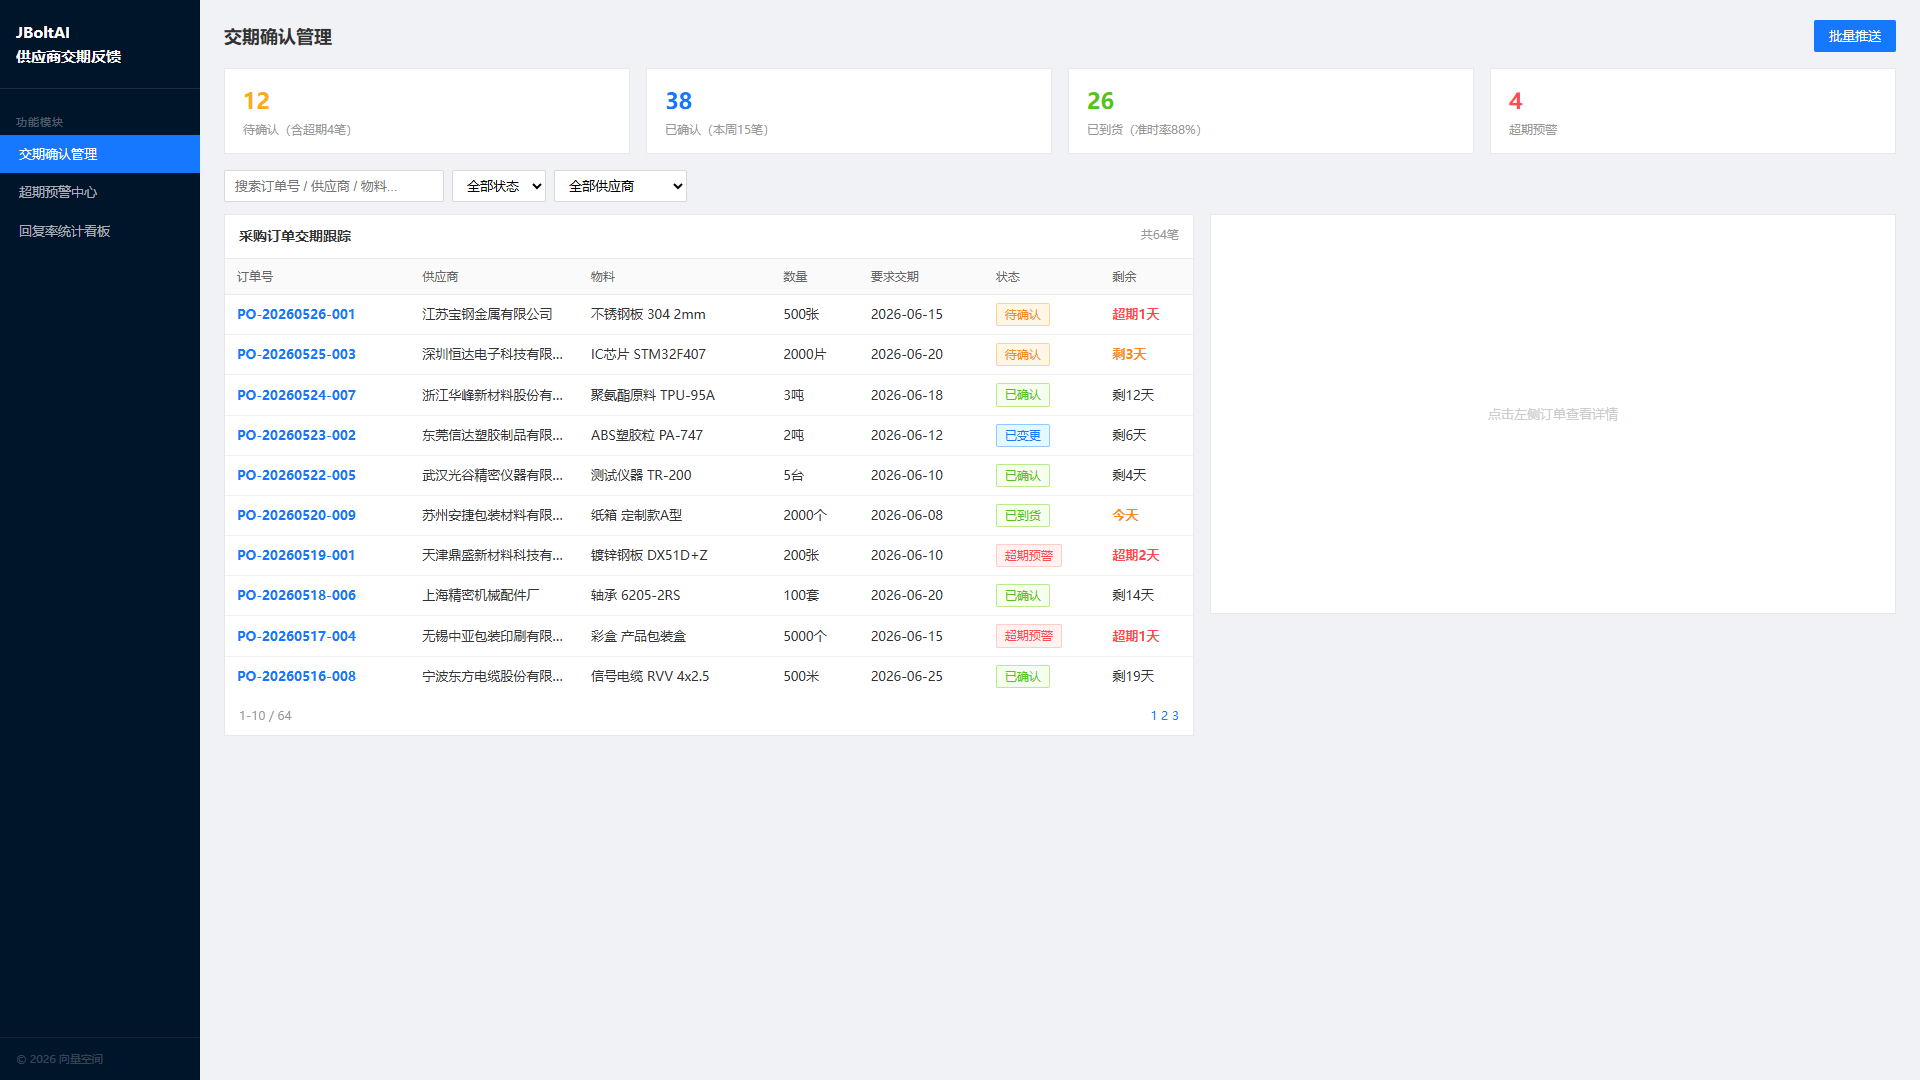The height and width of the screenshot is (1080, 1920).
Task: Select the 已到货 summary card showing 26
Action: (x=1271, y=111)
